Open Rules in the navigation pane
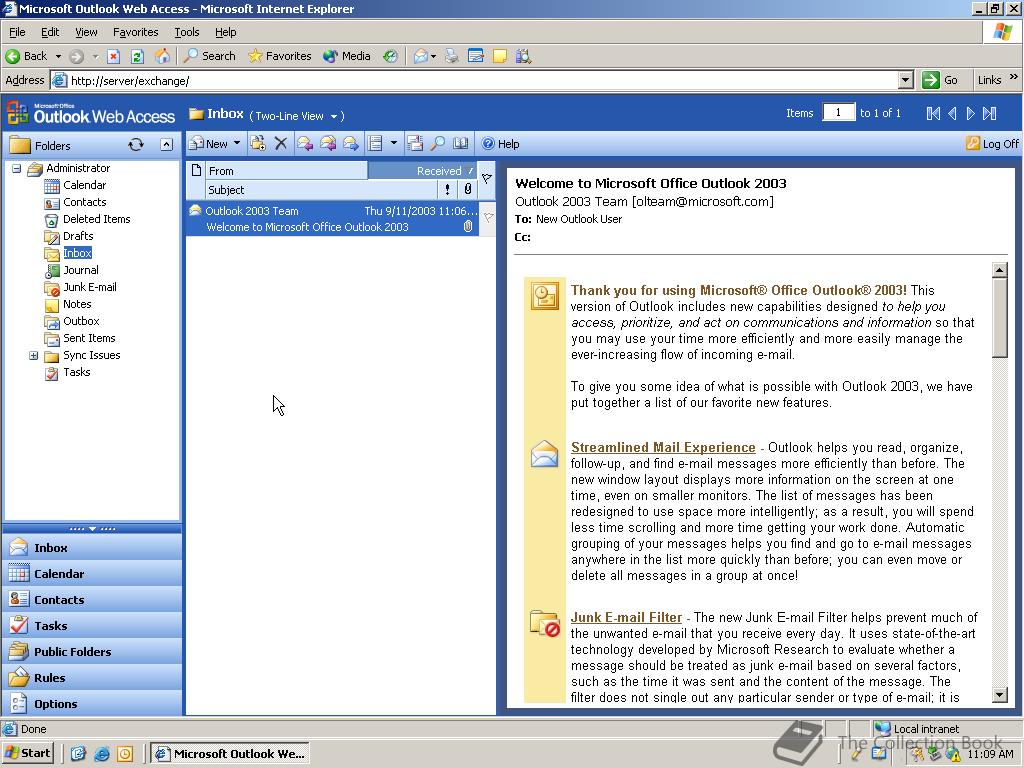This screenshot has width=1024, height=768. (92, 678)
